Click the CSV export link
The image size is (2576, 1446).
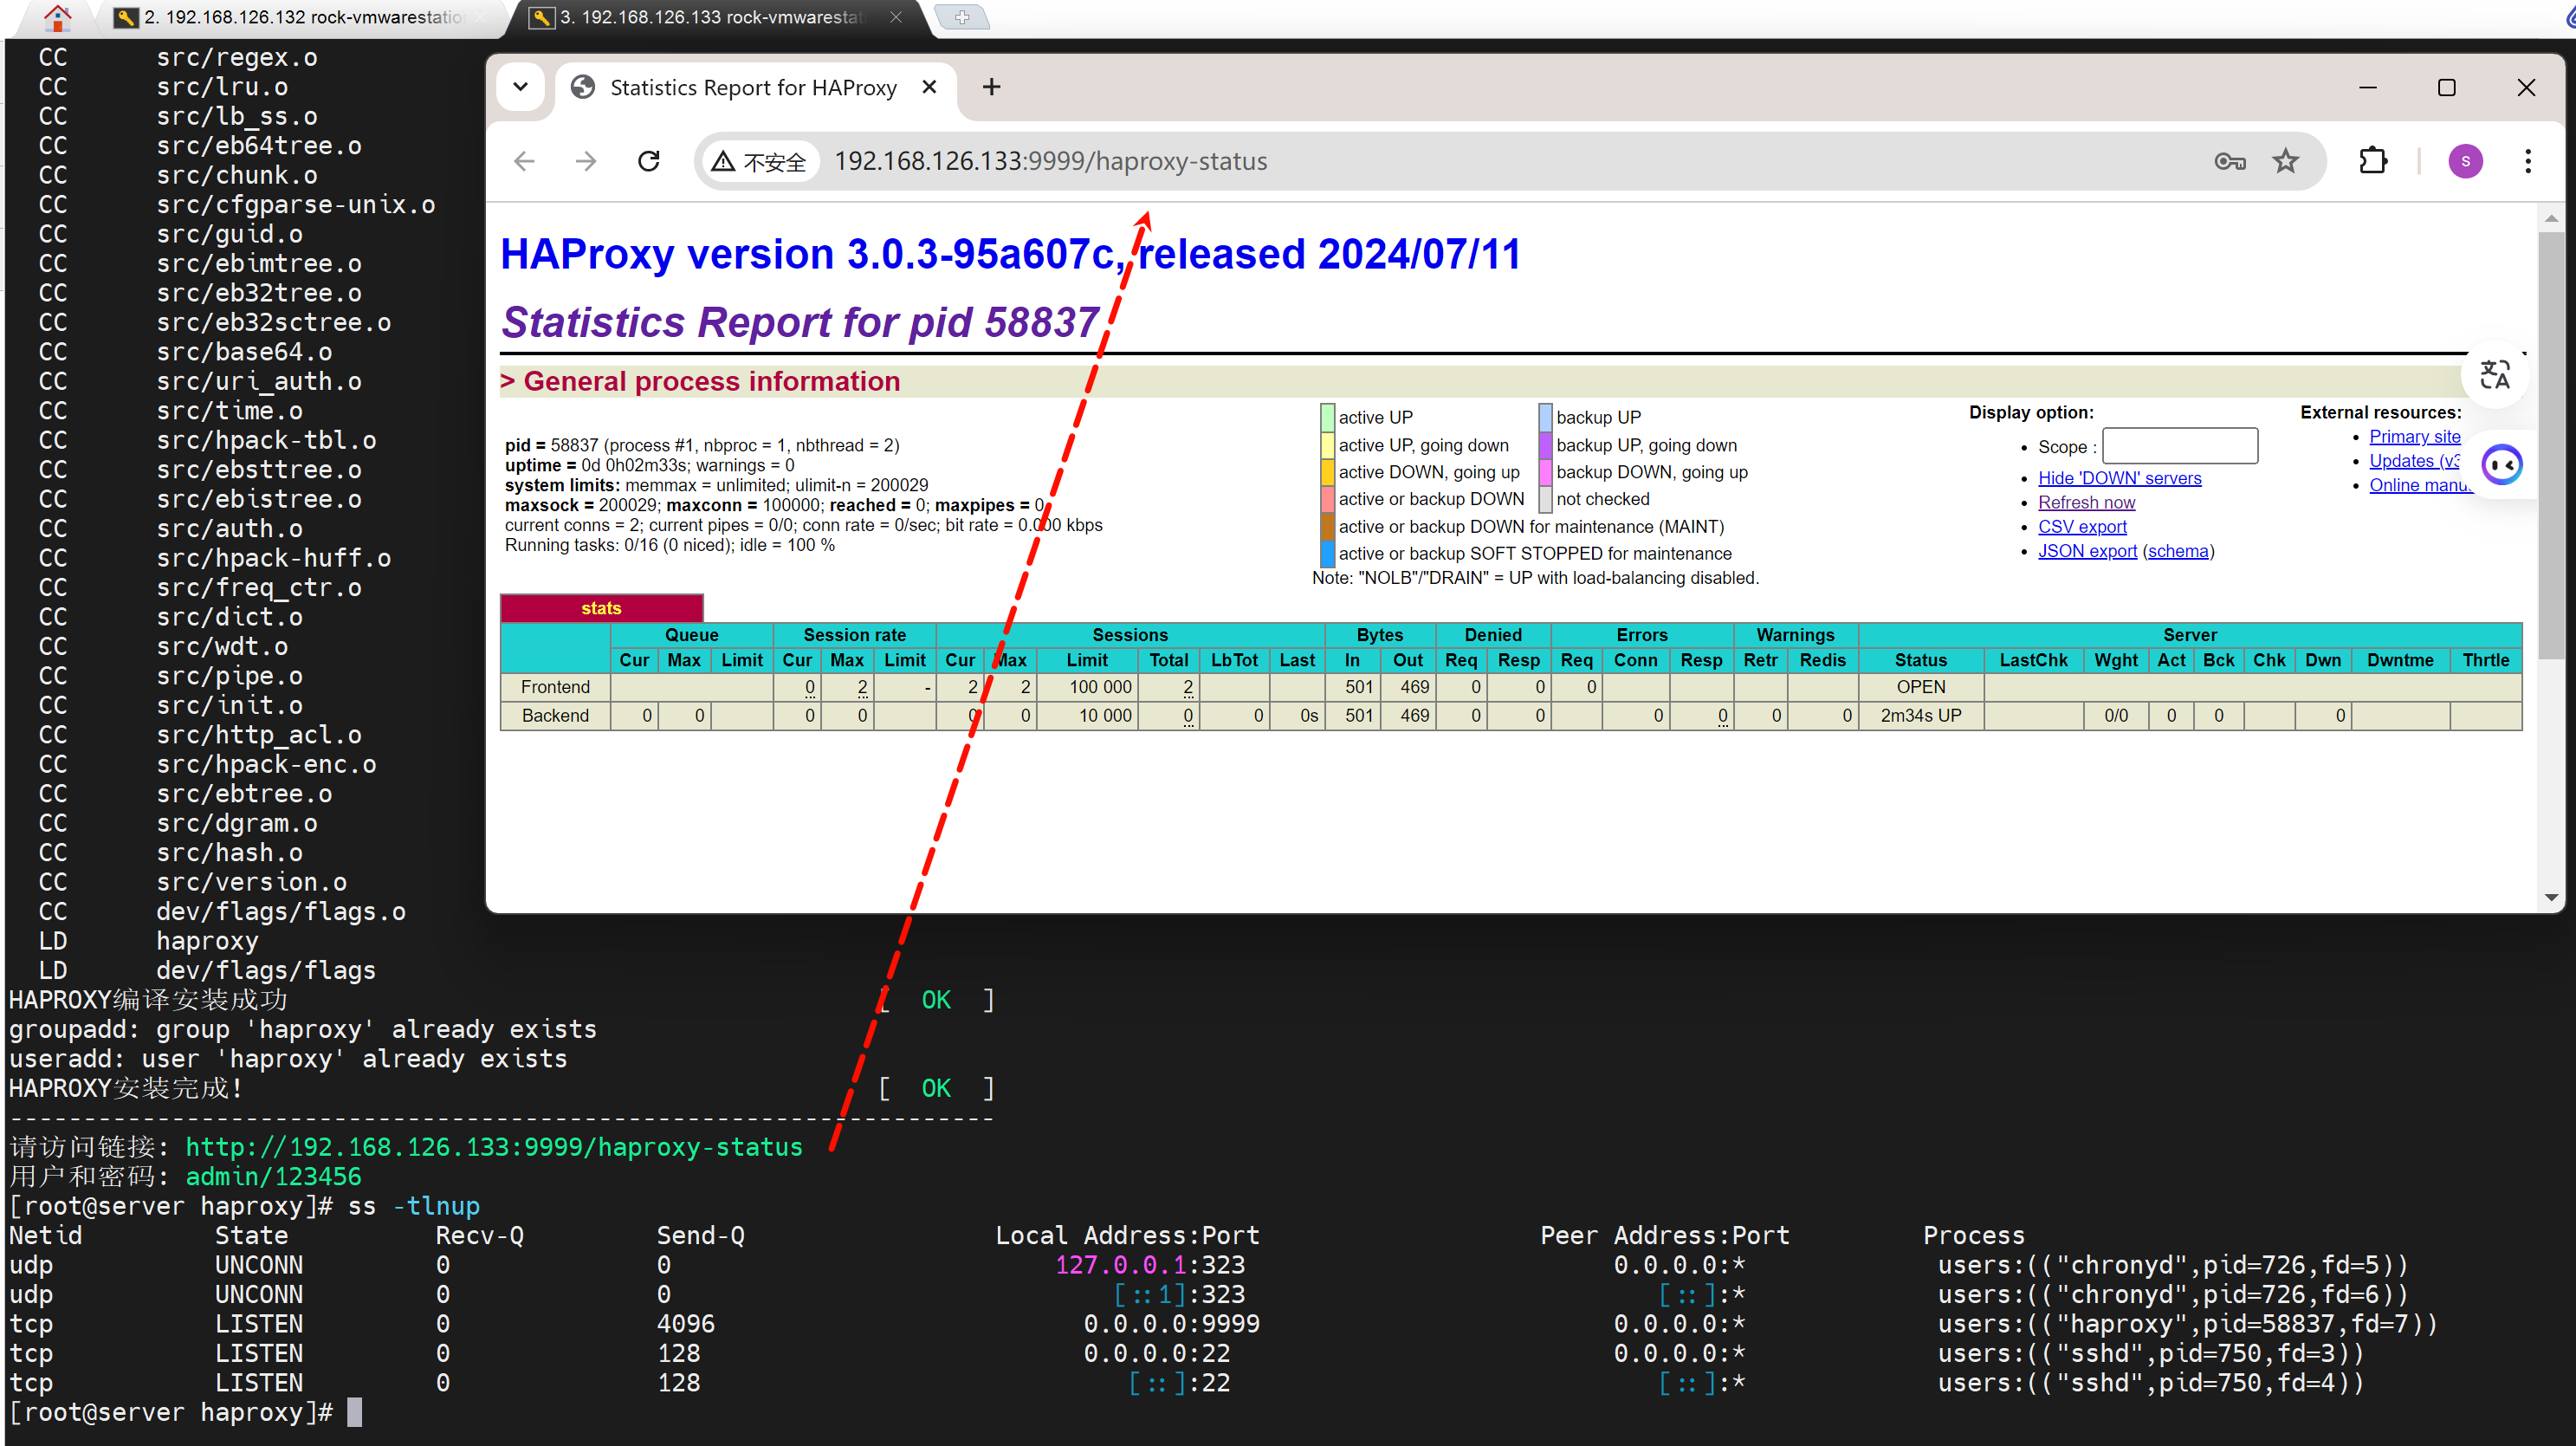(2082, 527)
